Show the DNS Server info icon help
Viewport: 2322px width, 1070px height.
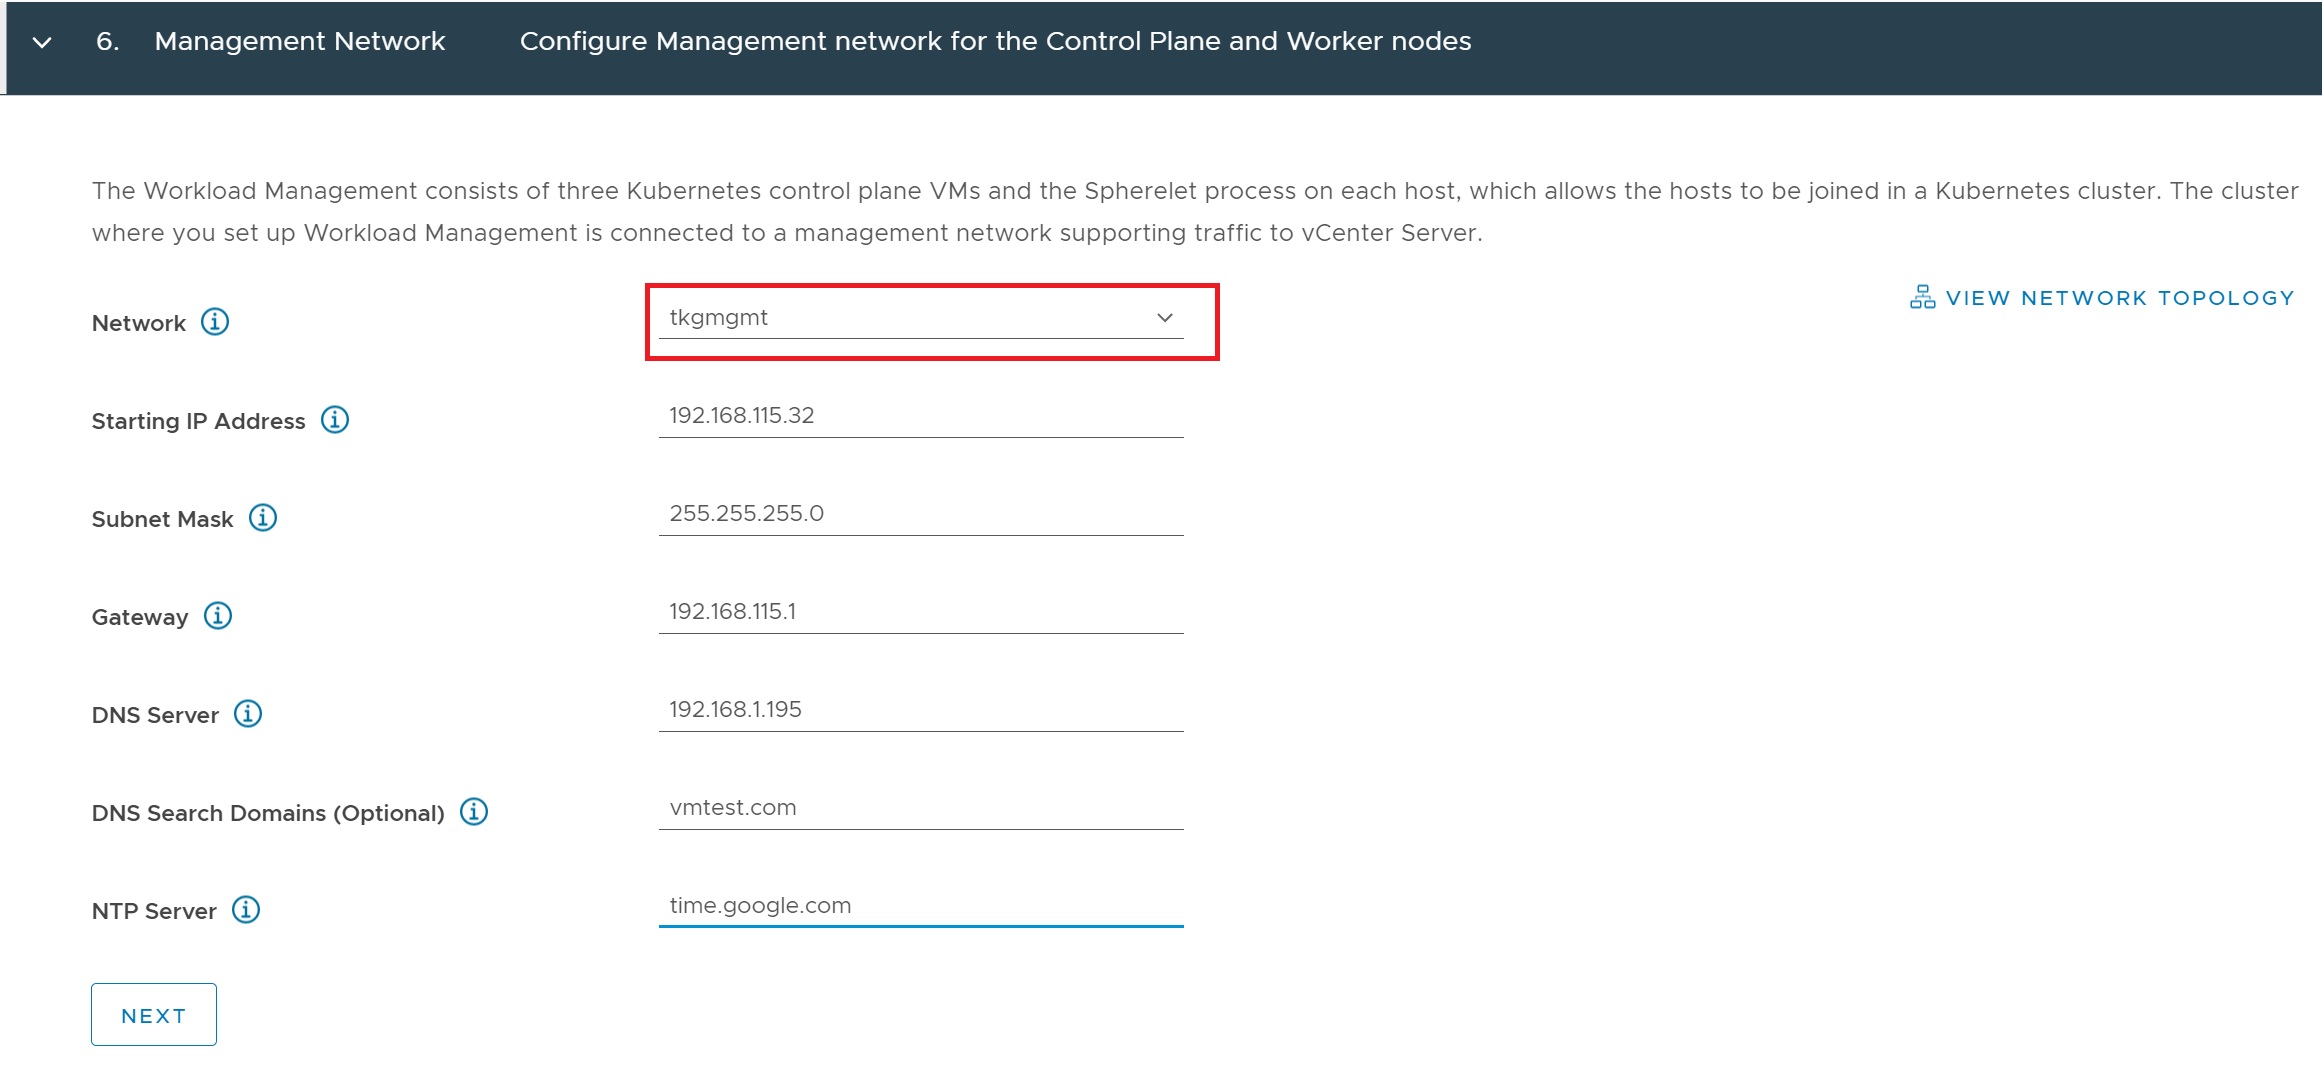248,714
